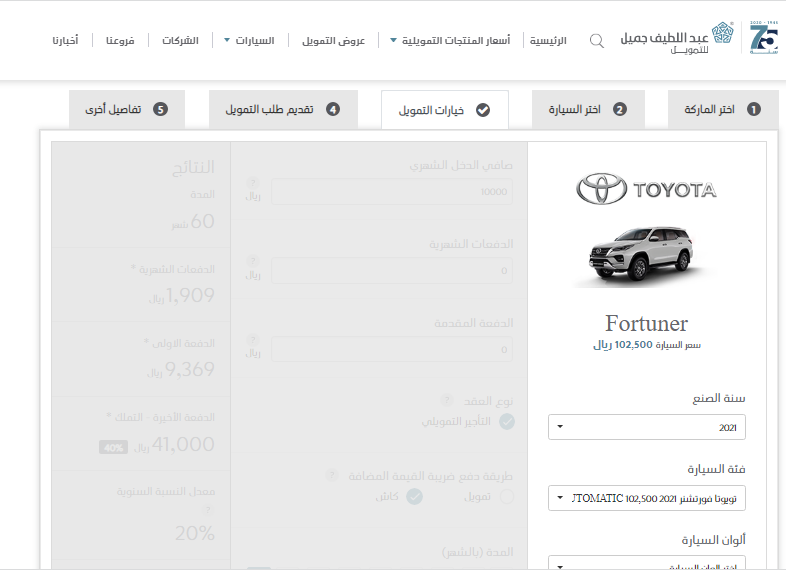Select تمويل VAT payment option

507,497
